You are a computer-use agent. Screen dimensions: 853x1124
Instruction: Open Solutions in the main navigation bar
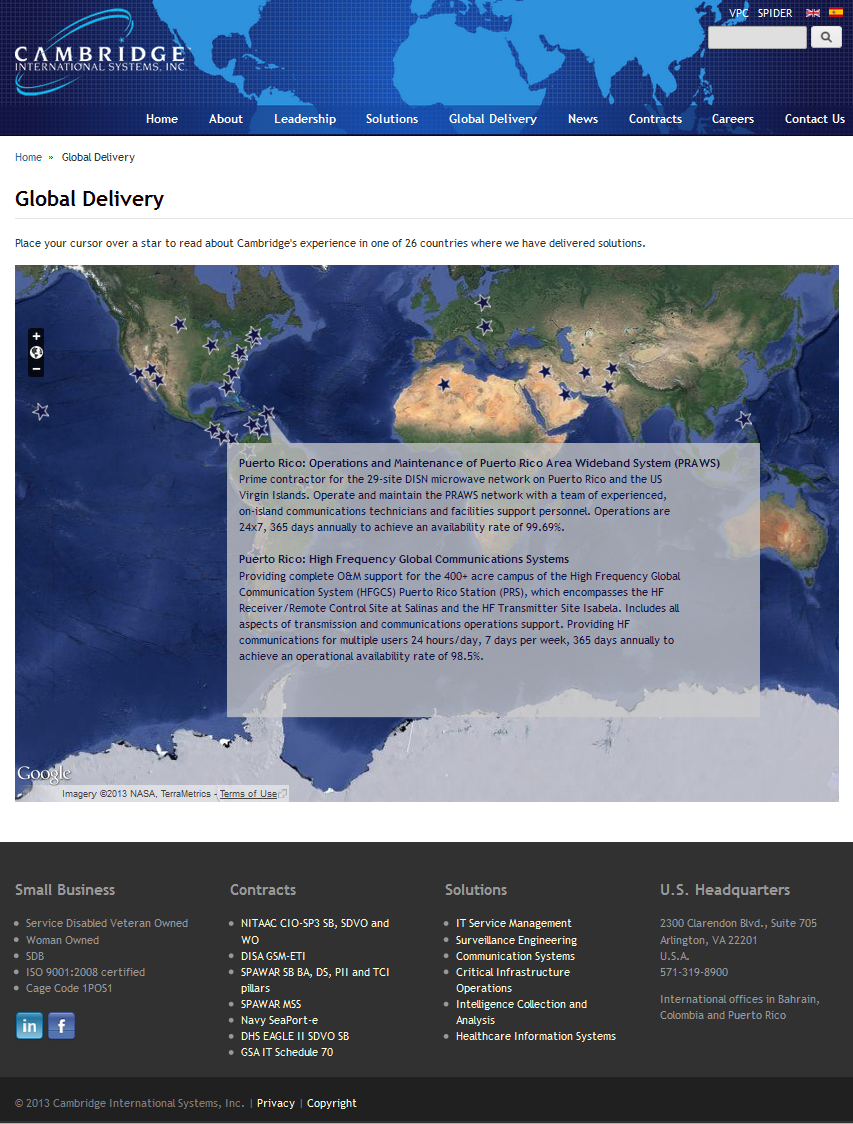click(x=391, y=119)
